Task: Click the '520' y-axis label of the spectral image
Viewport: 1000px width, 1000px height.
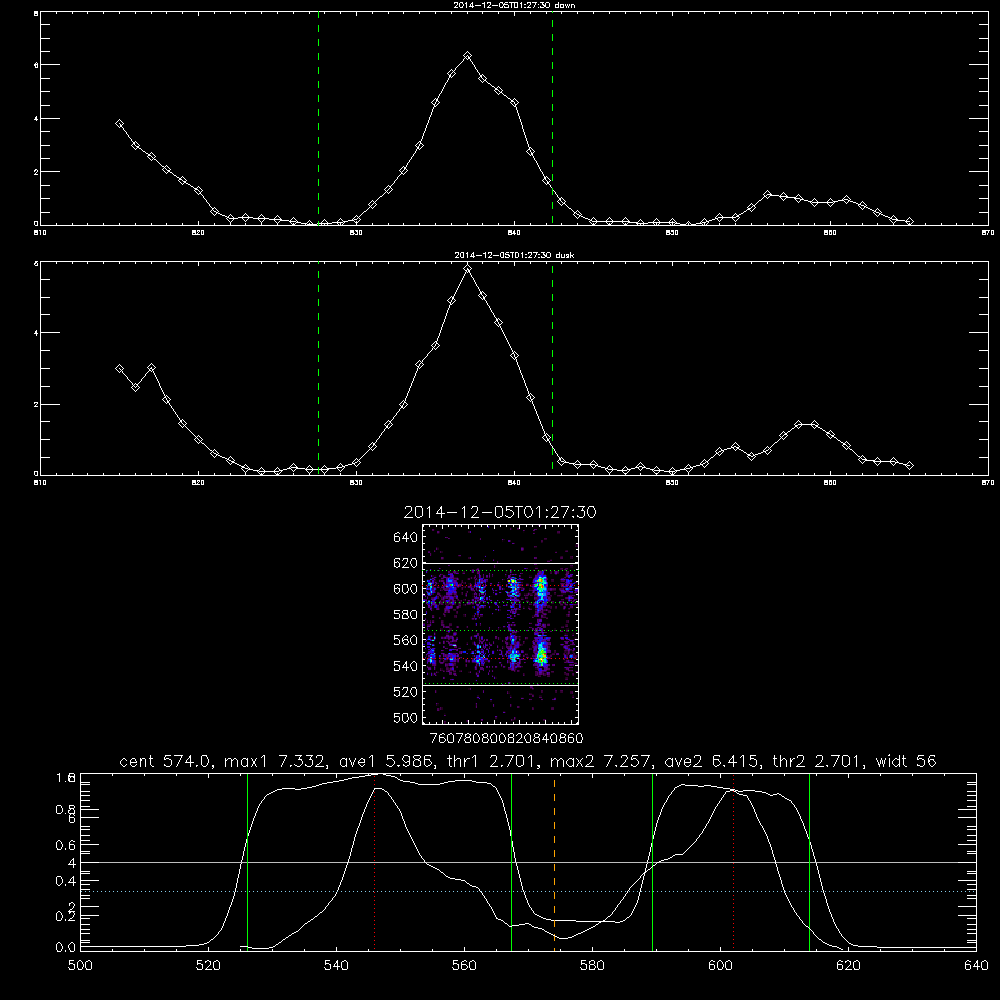Action: (405, 692)
